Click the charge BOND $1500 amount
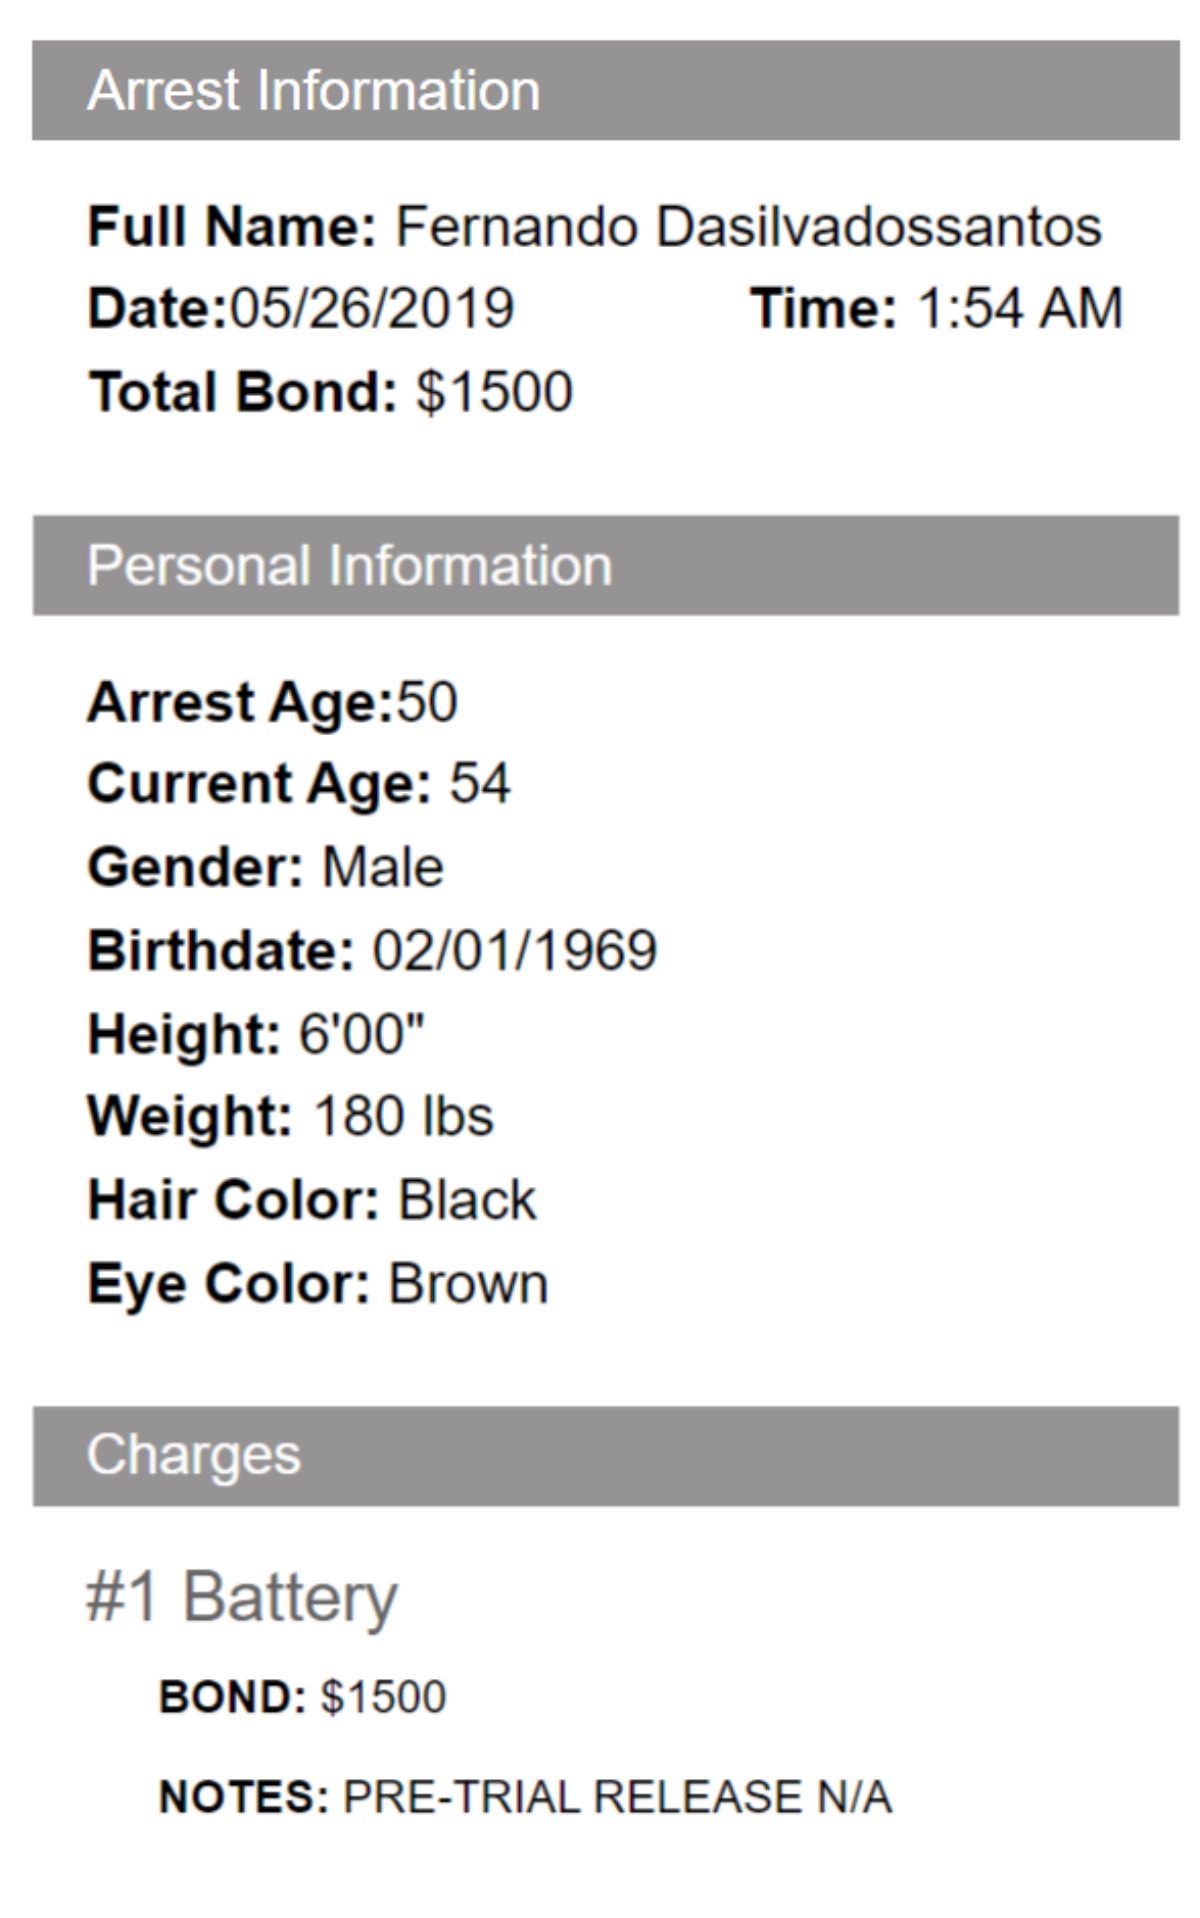The width and height of the screenshot is (1200, 1918). point(383,1697)
